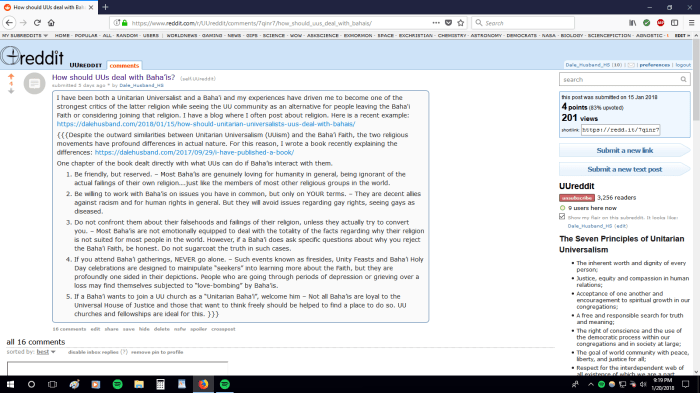The height and width of the screenshot is (393, 700).
Task: Change comment sort order from best
Action: click(46, 352)
